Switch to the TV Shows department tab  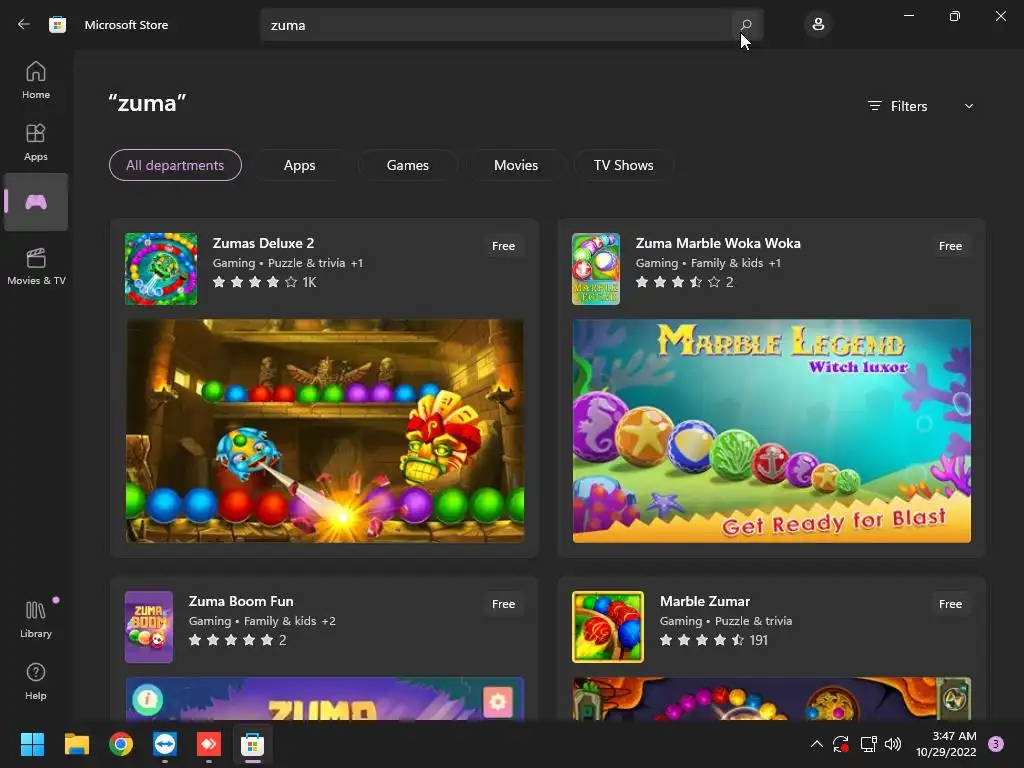pyautogui.click(x=624, y=165)
